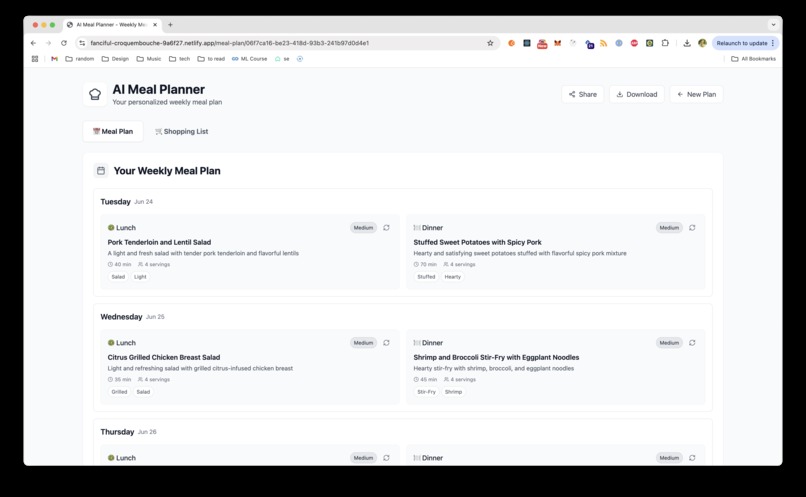Regenerate the Pork Tenderloin and Lentil Salad lunch
This screenshot has height=497, width=806.
[x=386, y=228]
